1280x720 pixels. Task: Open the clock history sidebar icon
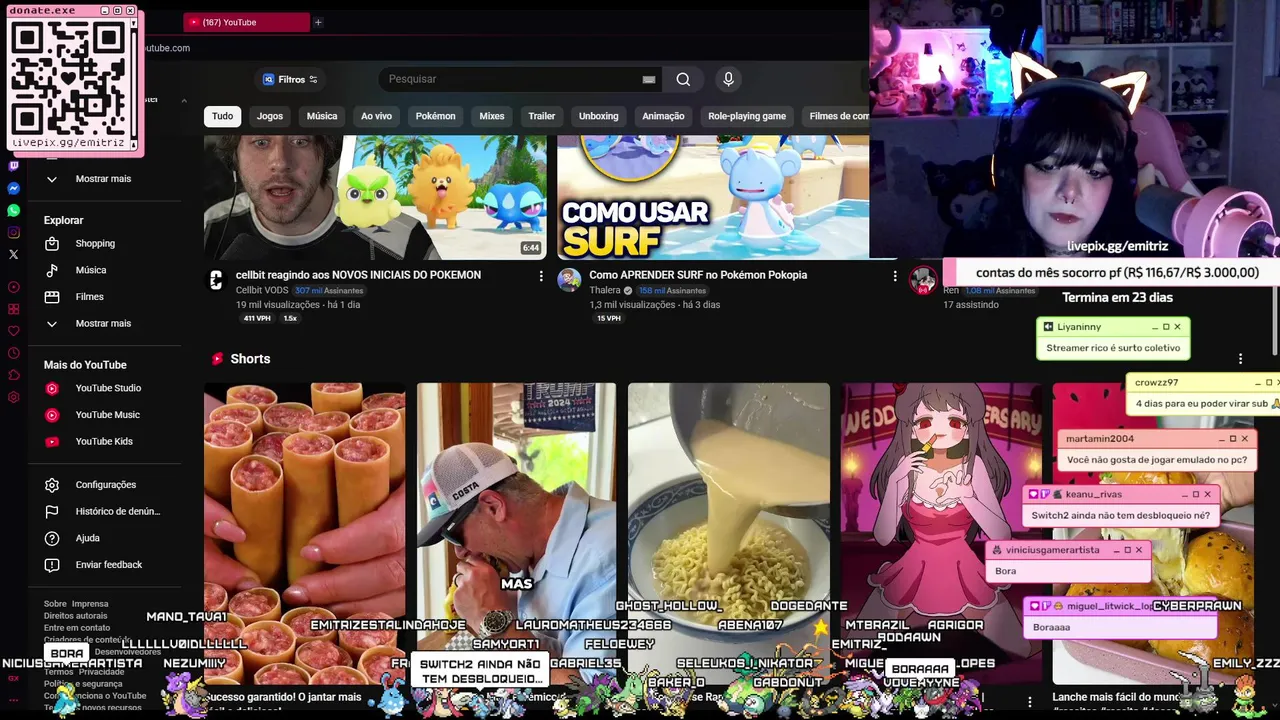pos(13,353)
